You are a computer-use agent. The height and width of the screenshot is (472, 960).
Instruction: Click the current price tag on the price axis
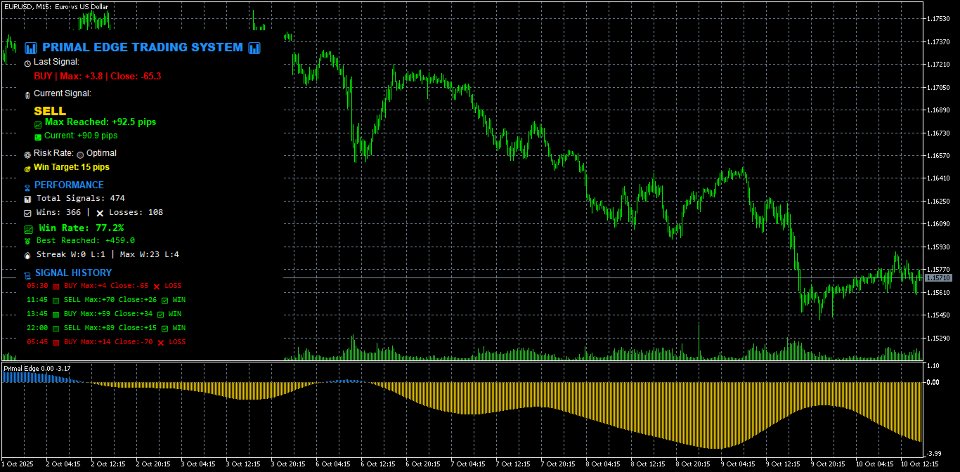pos(938,278)
